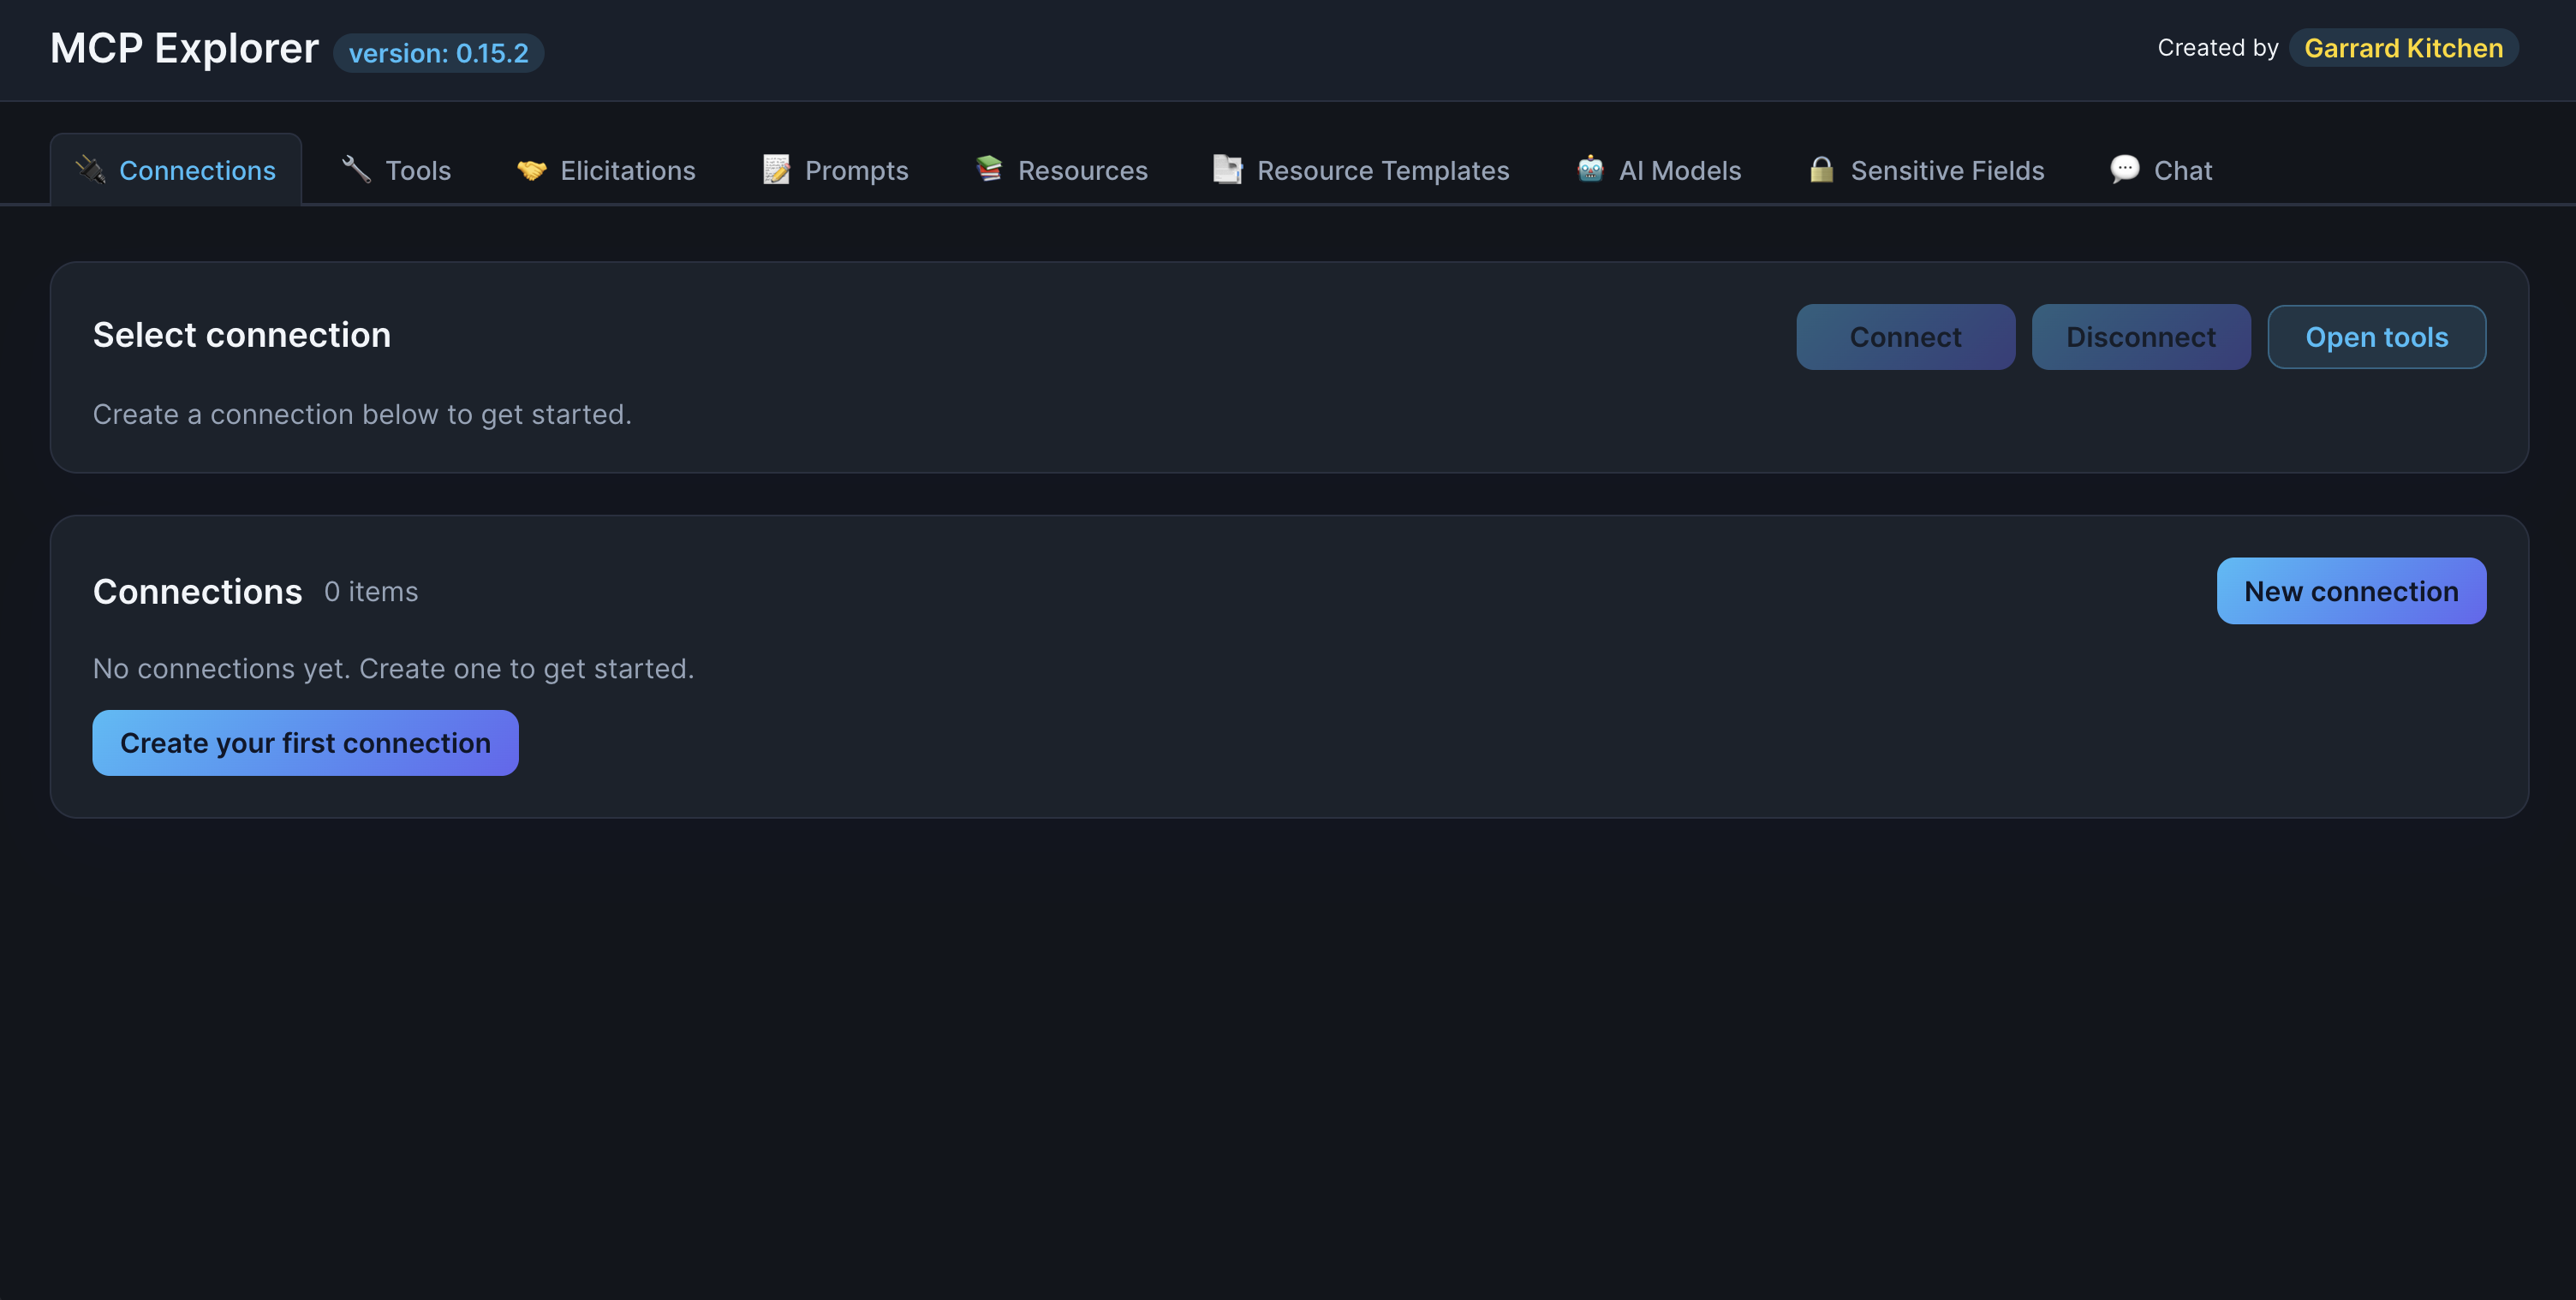This screenshot has height=1300, width=2576.
Task: Click the books icon beside Resources
Action: 989,170
